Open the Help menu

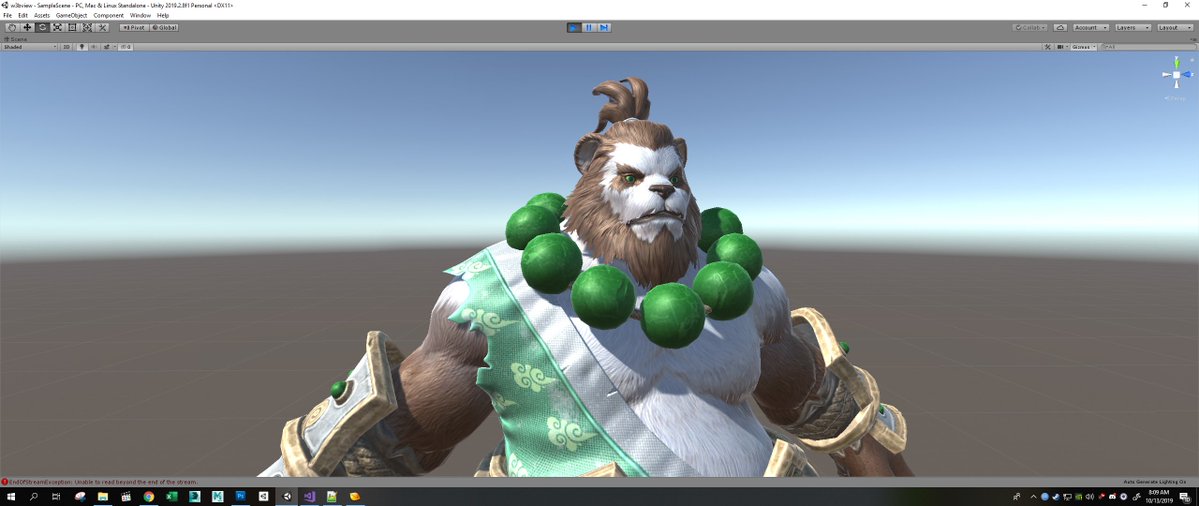click(163, 15)
